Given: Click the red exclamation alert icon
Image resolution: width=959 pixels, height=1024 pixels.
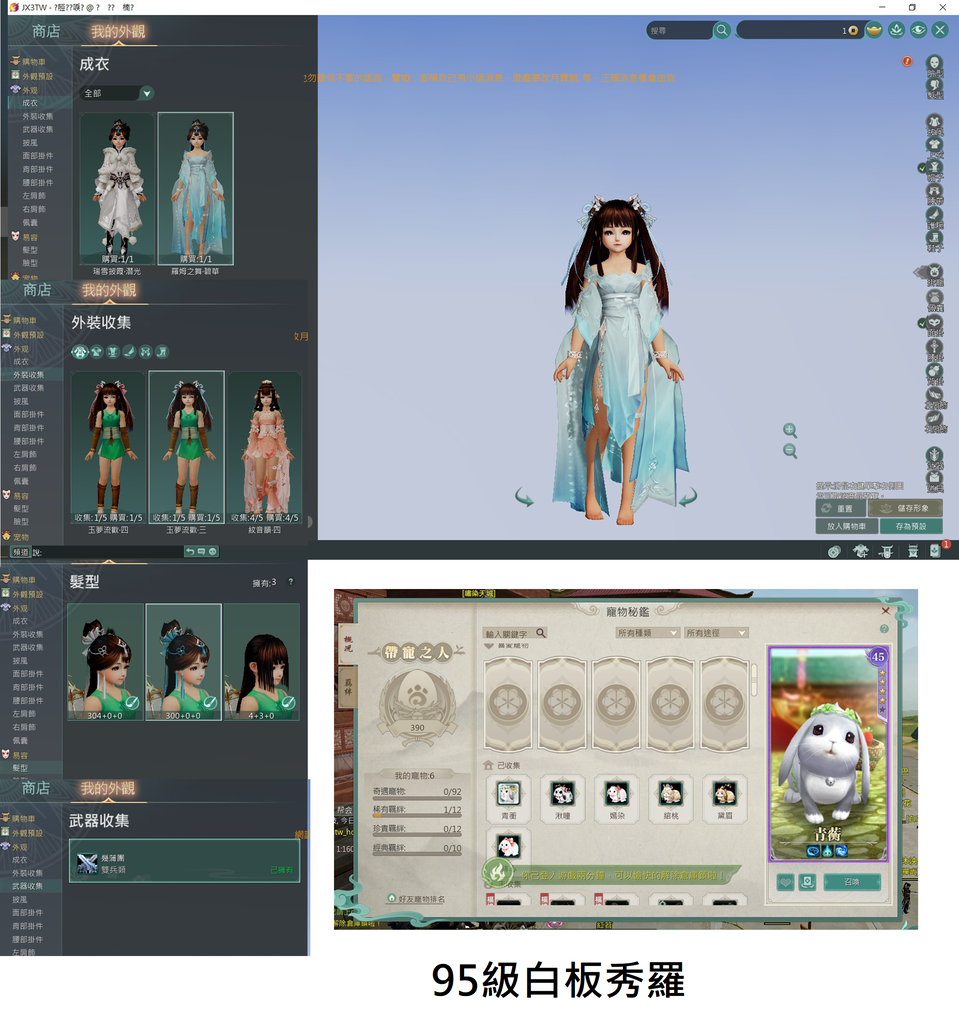Looking at the screenshot, I should (x=907, y=61).
